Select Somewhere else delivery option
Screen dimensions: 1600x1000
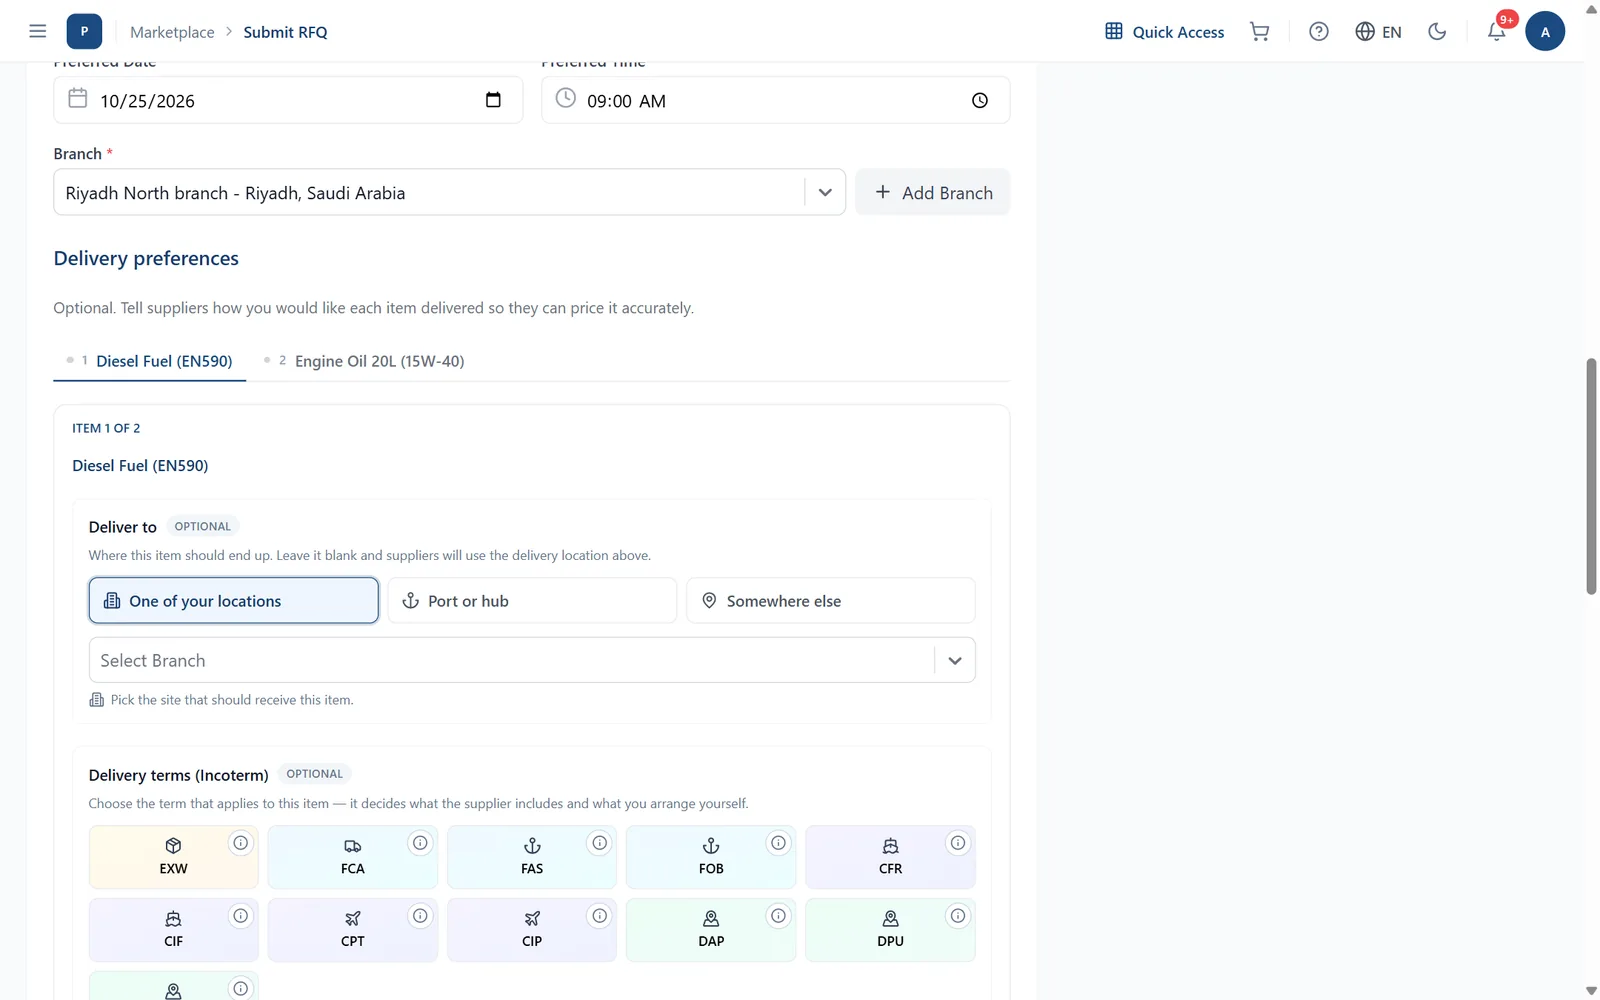pyautogui.click(x=830, y=601)
